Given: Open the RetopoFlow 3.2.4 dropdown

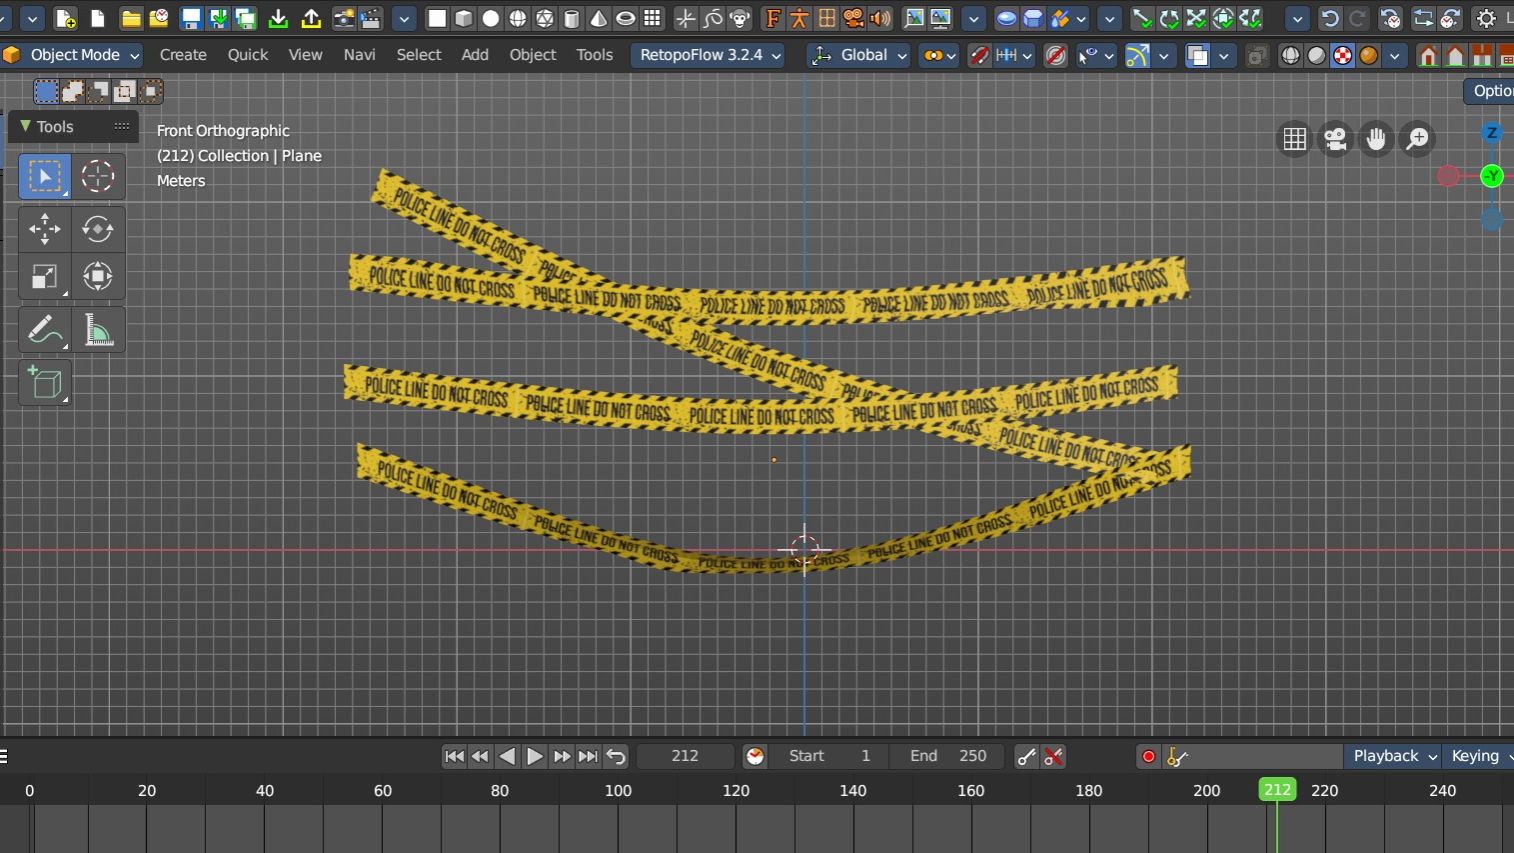Looking at the screenshot, I should [x=708, y=55].
